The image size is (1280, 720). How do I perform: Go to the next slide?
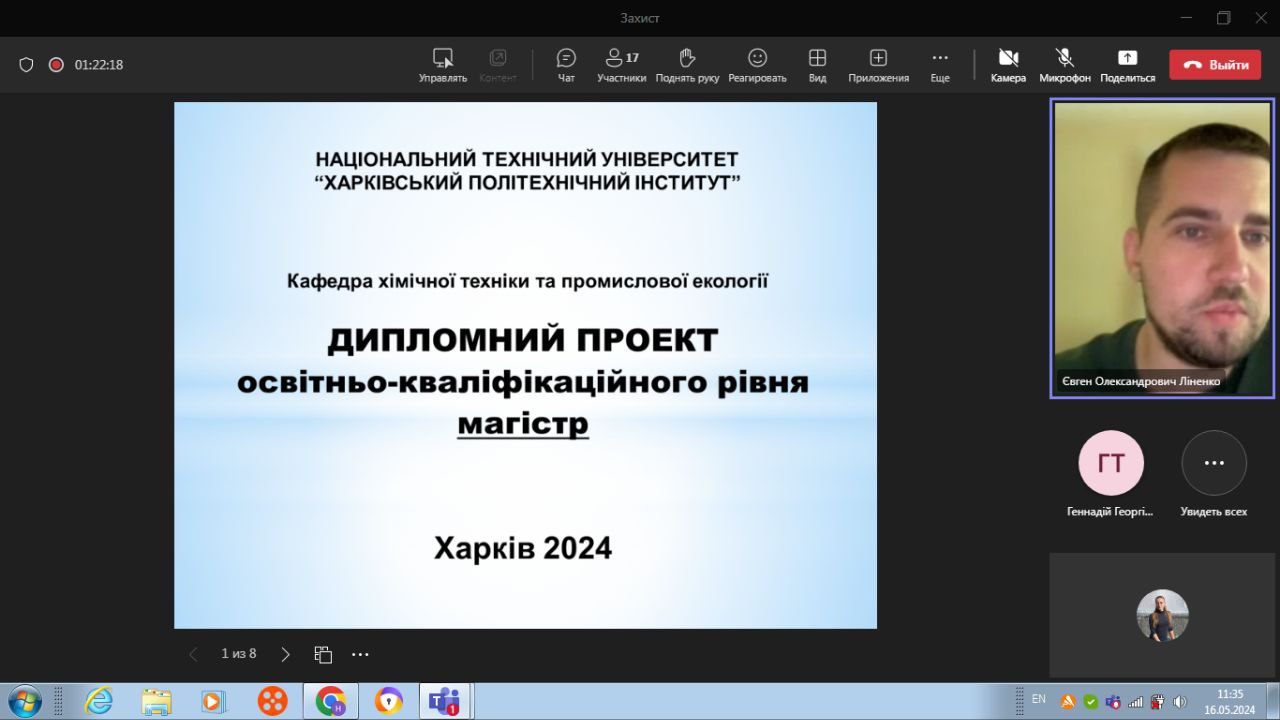[285, 654]
